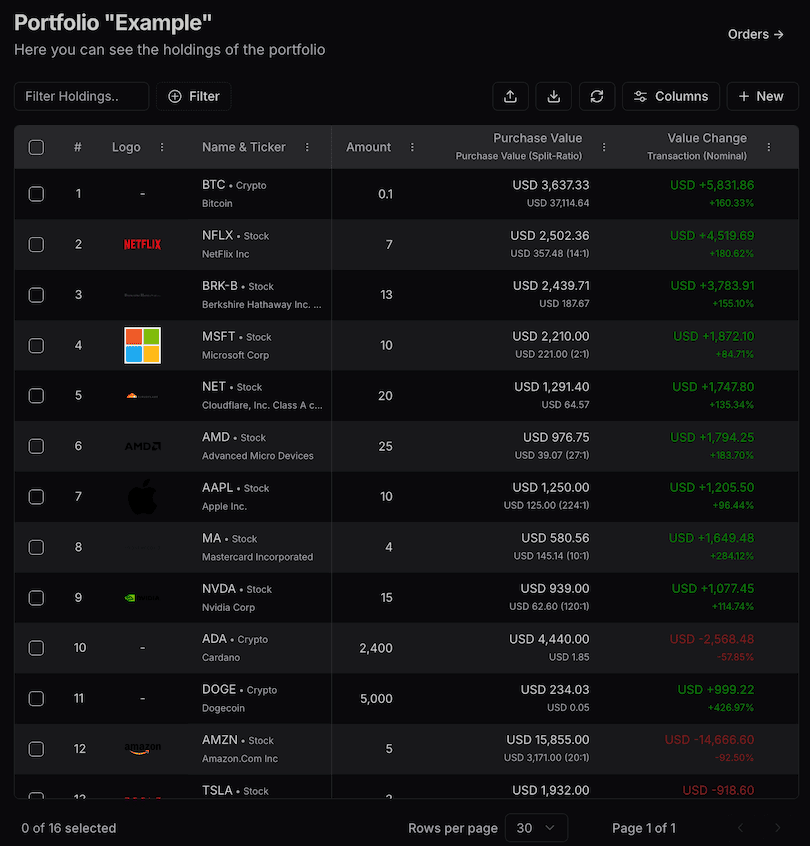Viewport: 810px width, 846px height.
Task: Click the New holding button
Action: pos(761,96)
